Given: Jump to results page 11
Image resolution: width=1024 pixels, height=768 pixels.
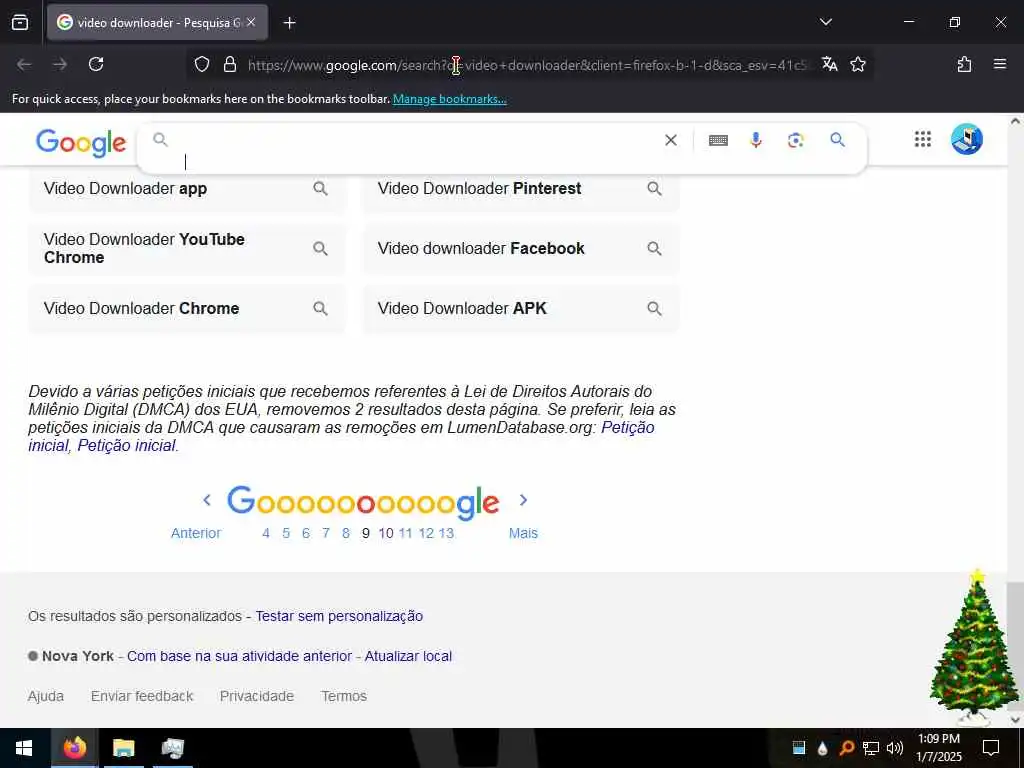Looking at the screenshot, I should click(x=406, y=533).
